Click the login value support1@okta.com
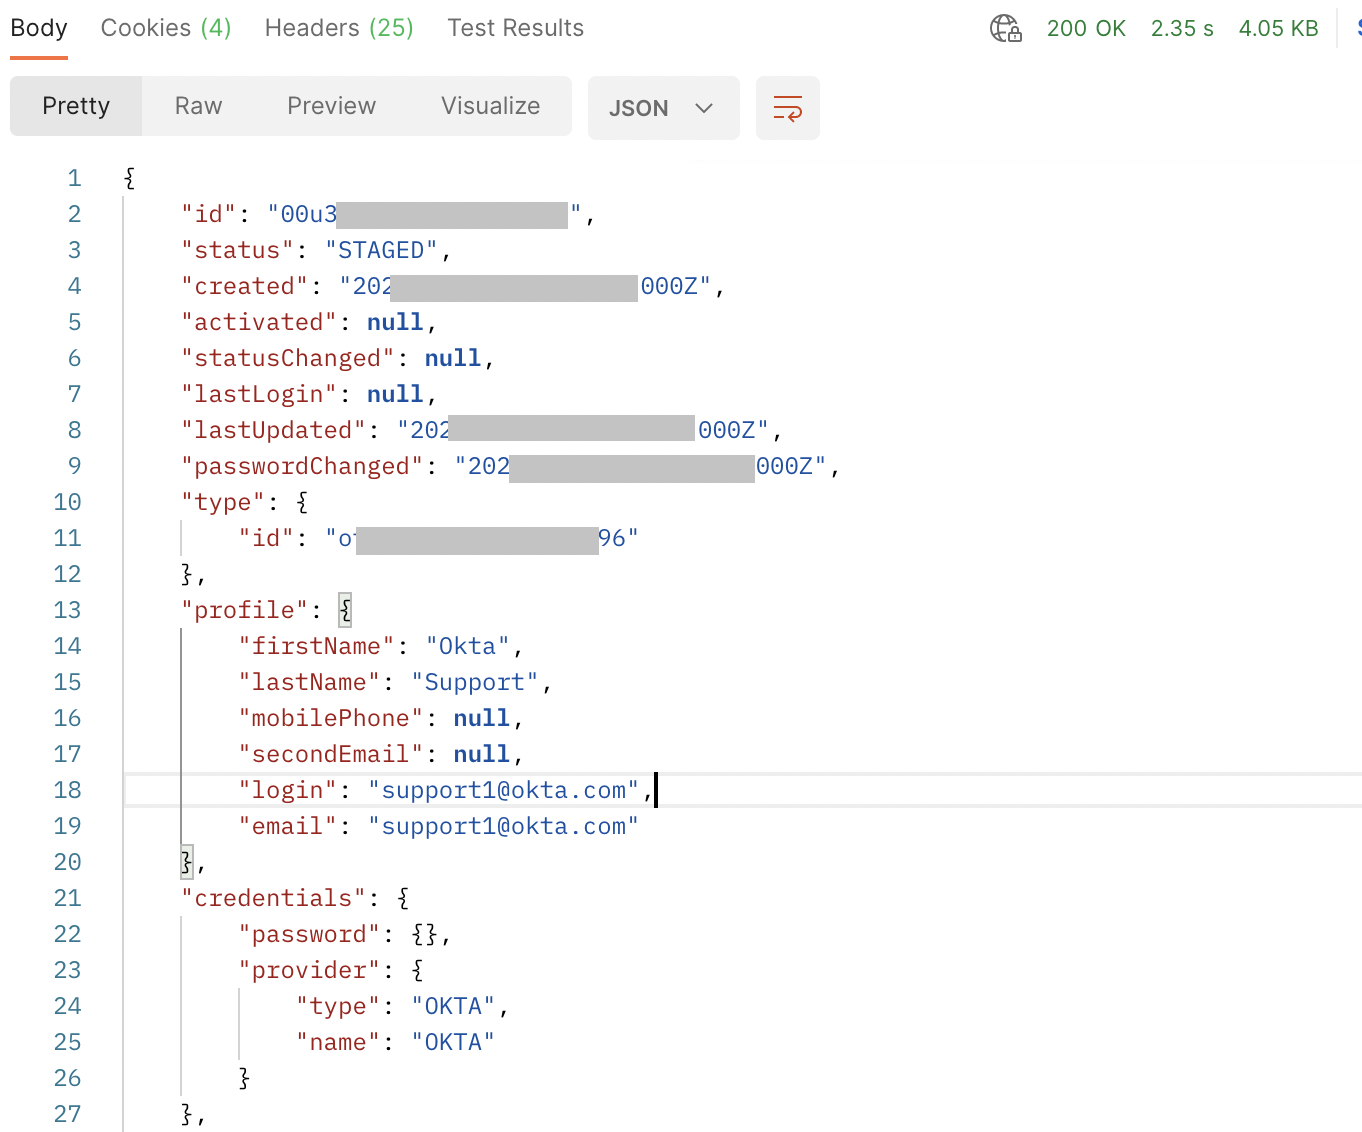The image size is (1362, 1132). pos(504,790)
